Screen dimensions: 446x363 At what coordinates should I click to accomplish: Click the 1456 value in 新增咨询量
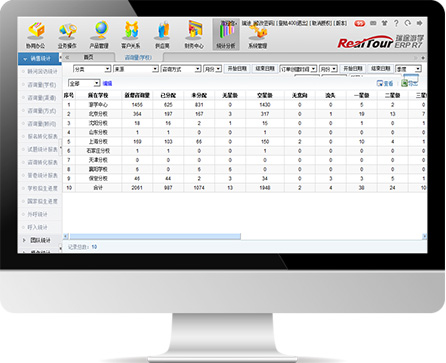click(x=137, y=105)
